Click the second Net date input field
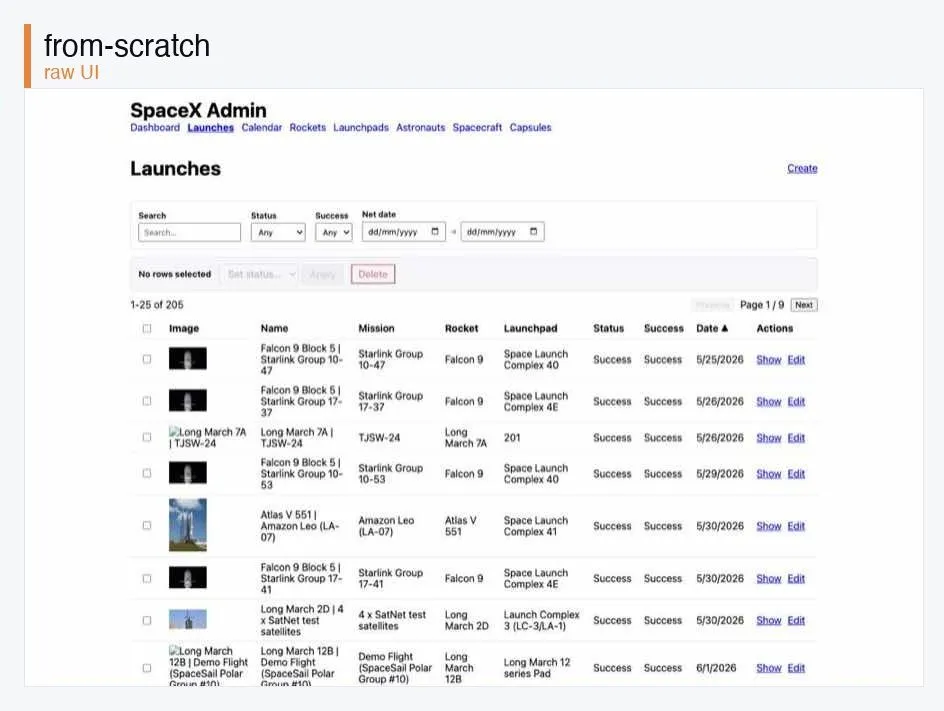944x711 pixels. pyautogui.click(x=503, y=232)
